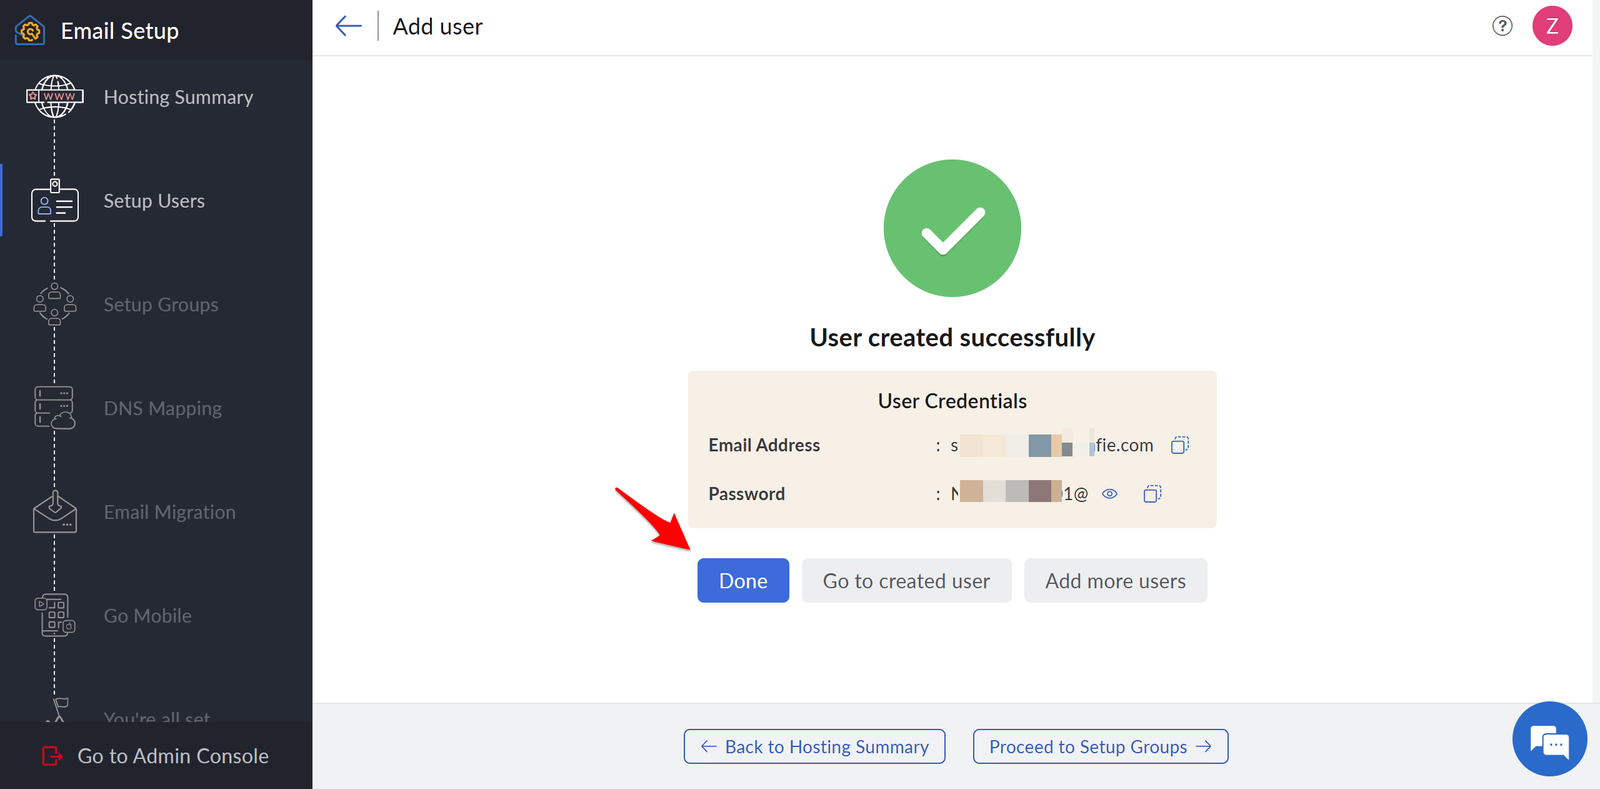Click Add more users button
This screenshot has width=1600, height=789.
tap(1115, 581)
